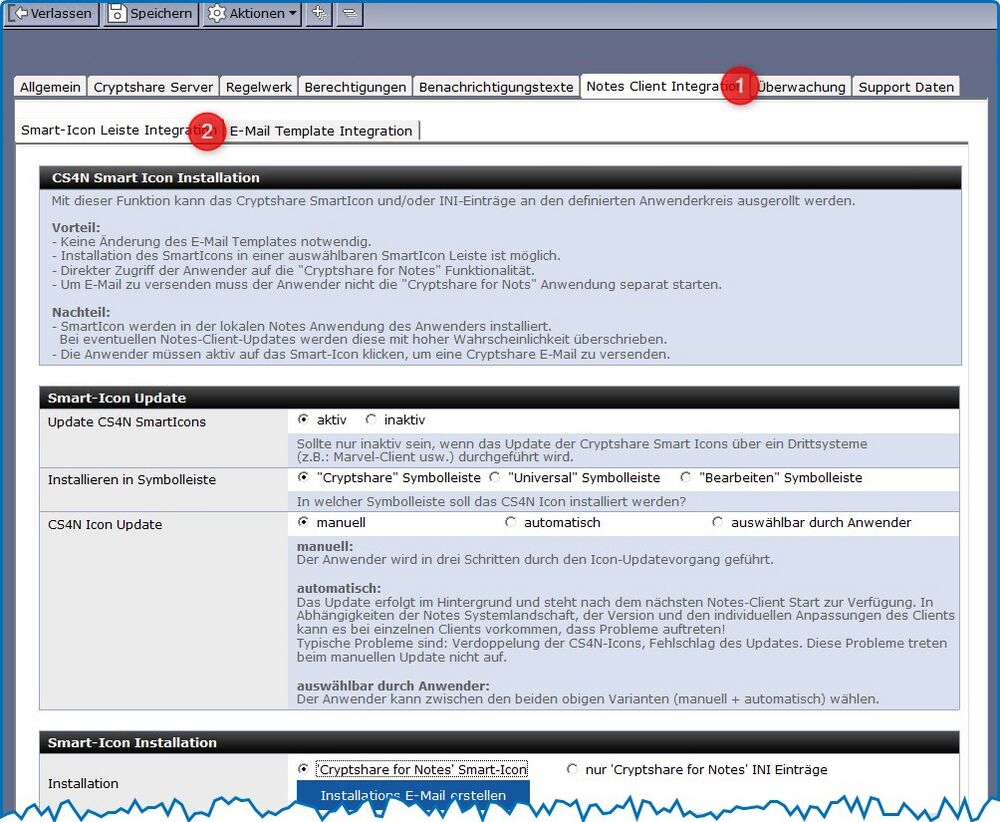Click the Aktionen gear icon

[215, 13]
